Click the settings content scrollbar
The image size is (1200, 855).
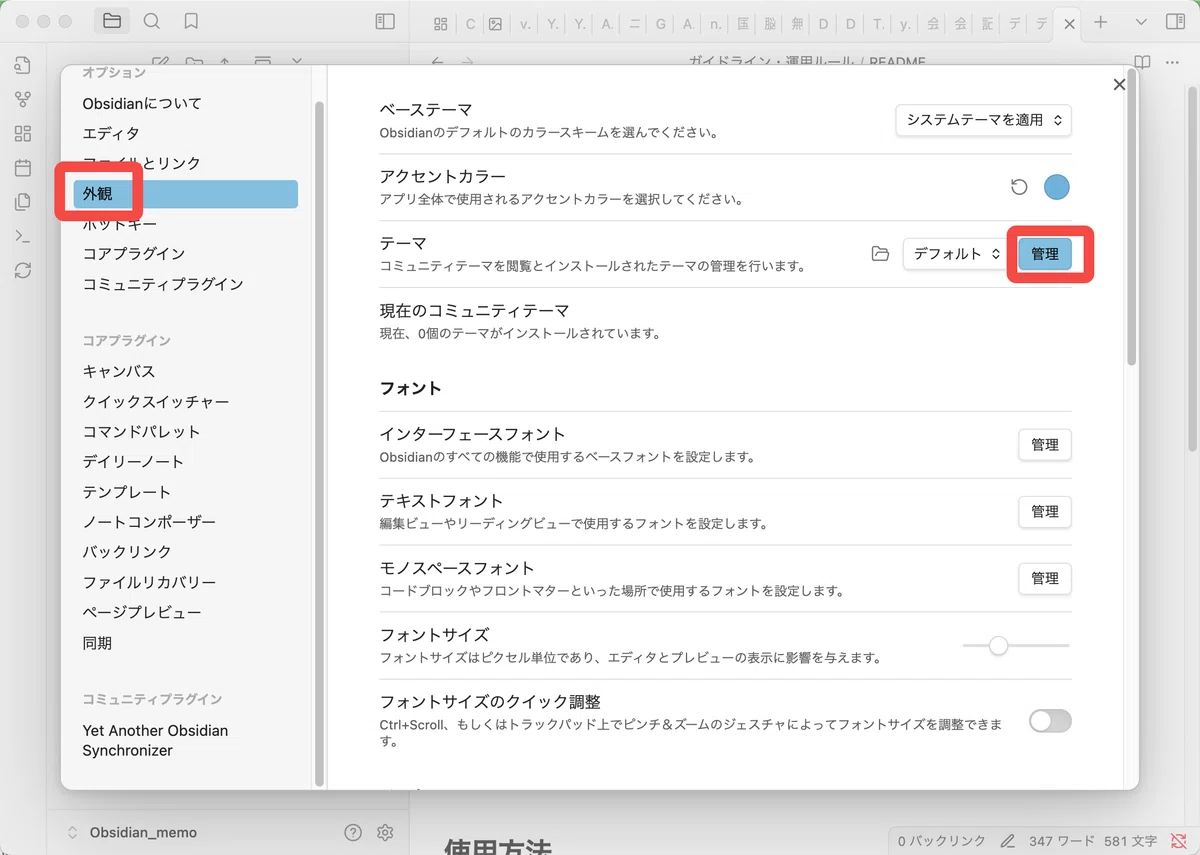[x=1131, y=218]
